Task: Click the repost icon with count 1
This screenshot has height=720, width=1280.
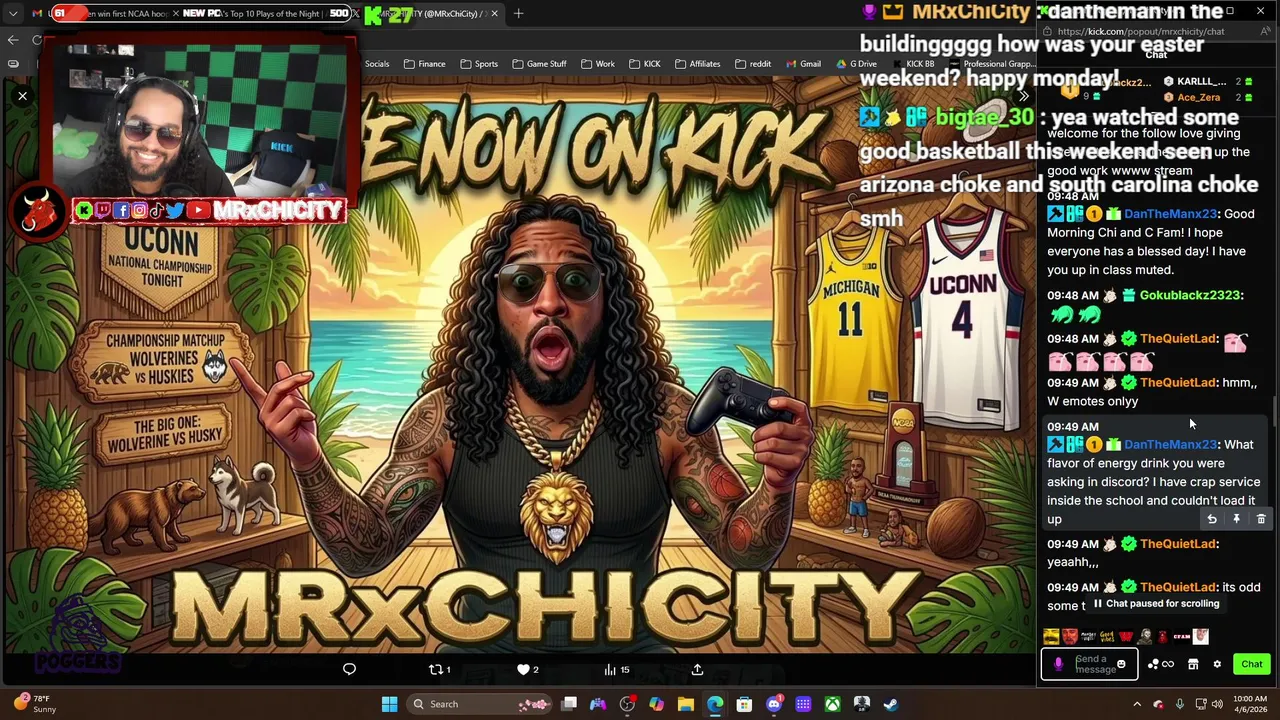Action: (439, 669)
